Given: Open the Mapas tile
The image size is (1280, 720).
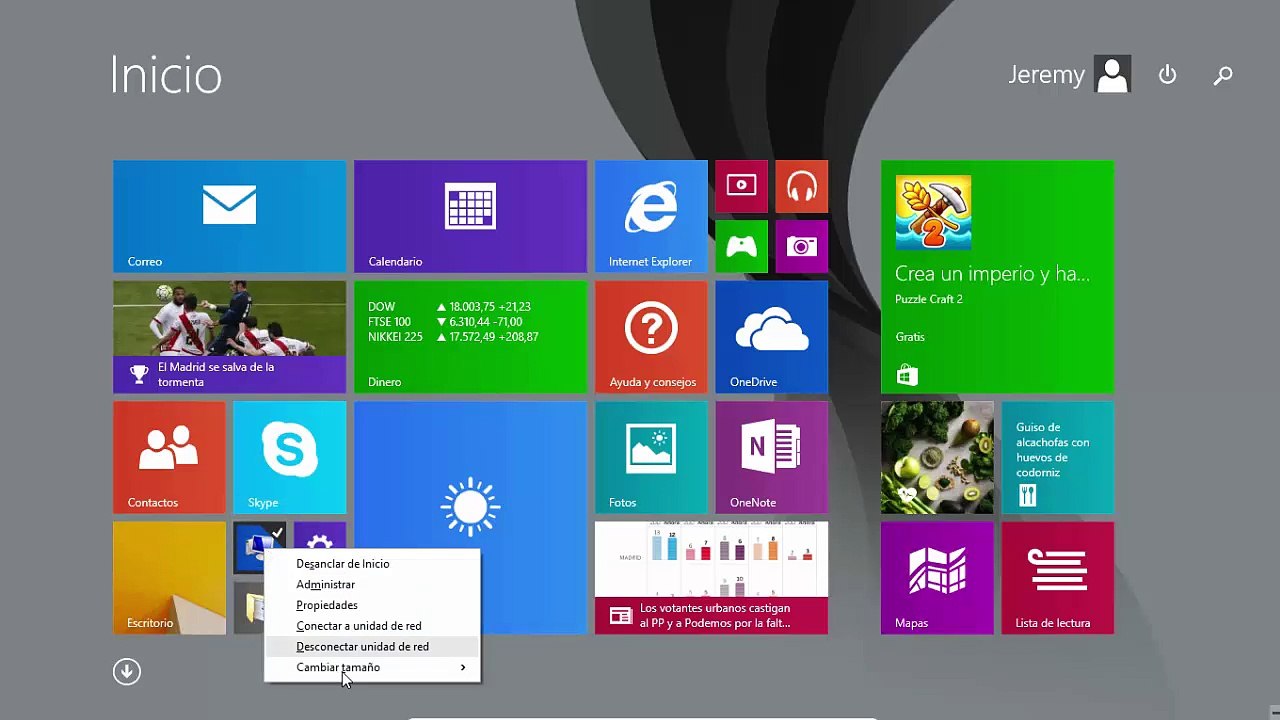Looking at the screenshot, I should click(937, 577).
